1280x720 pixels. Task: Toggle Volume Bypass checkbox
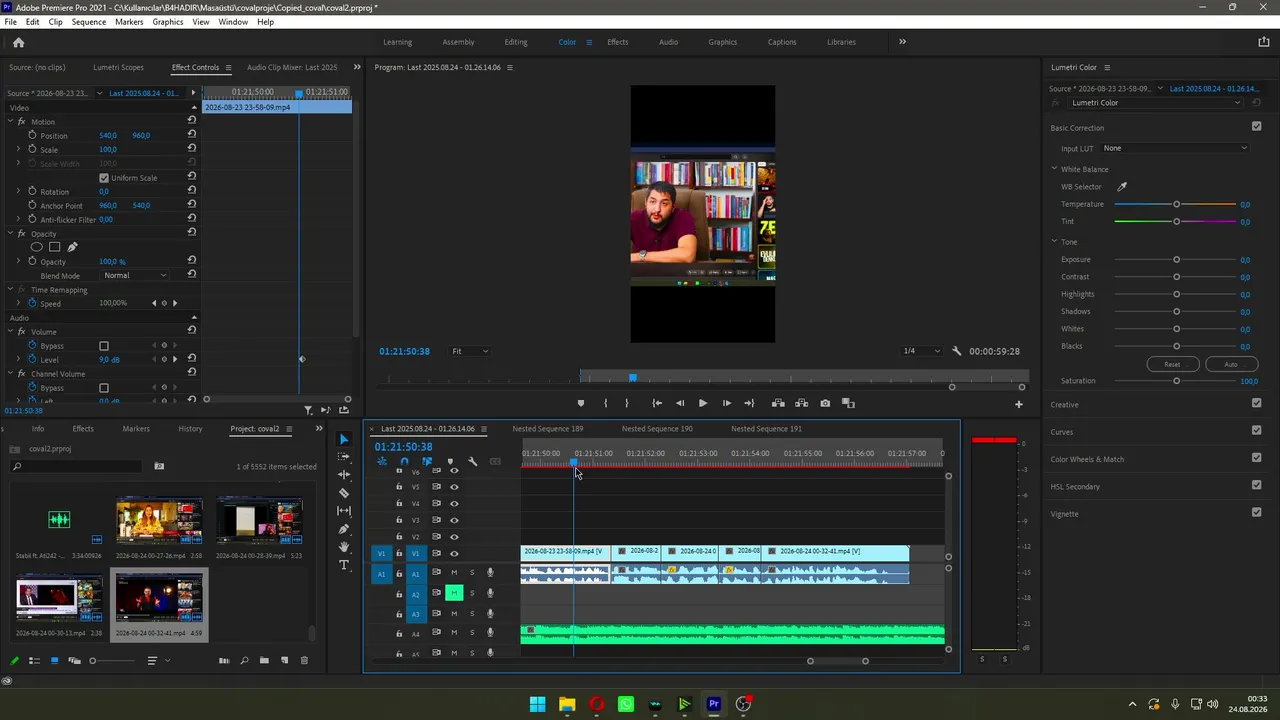pyautogui.click(x=104, y=346)
